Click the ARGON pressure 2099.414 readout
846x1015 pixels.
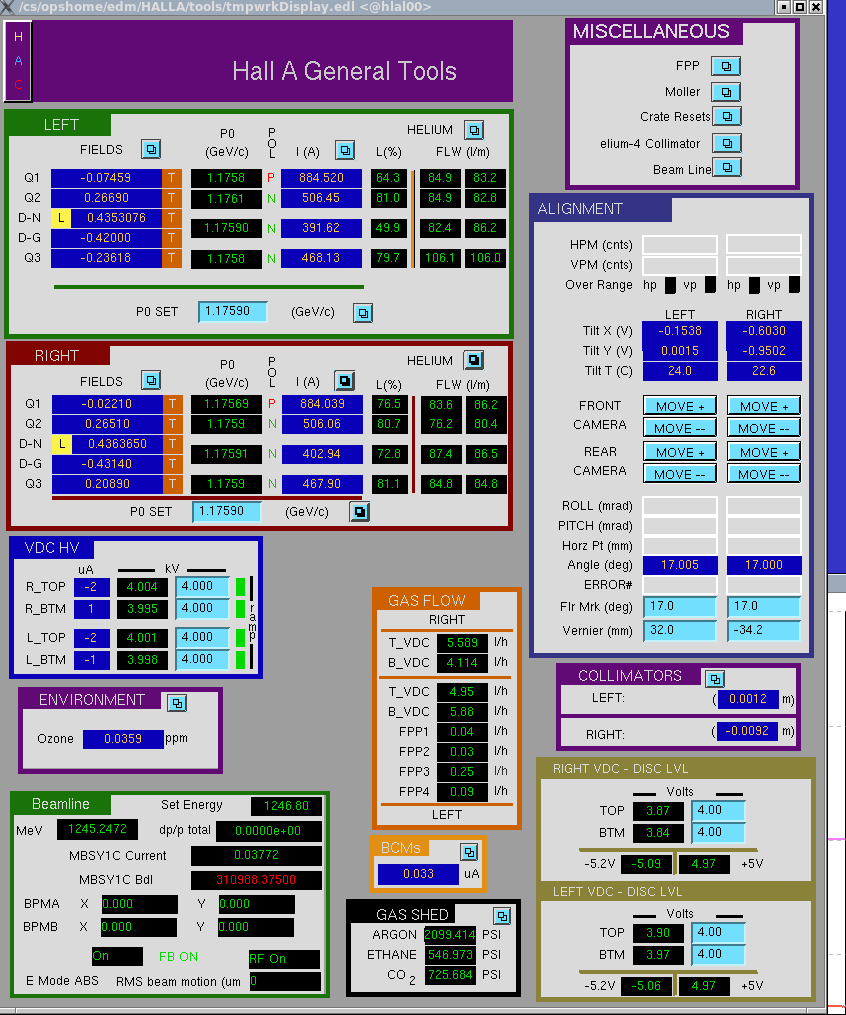click(450, 935)
